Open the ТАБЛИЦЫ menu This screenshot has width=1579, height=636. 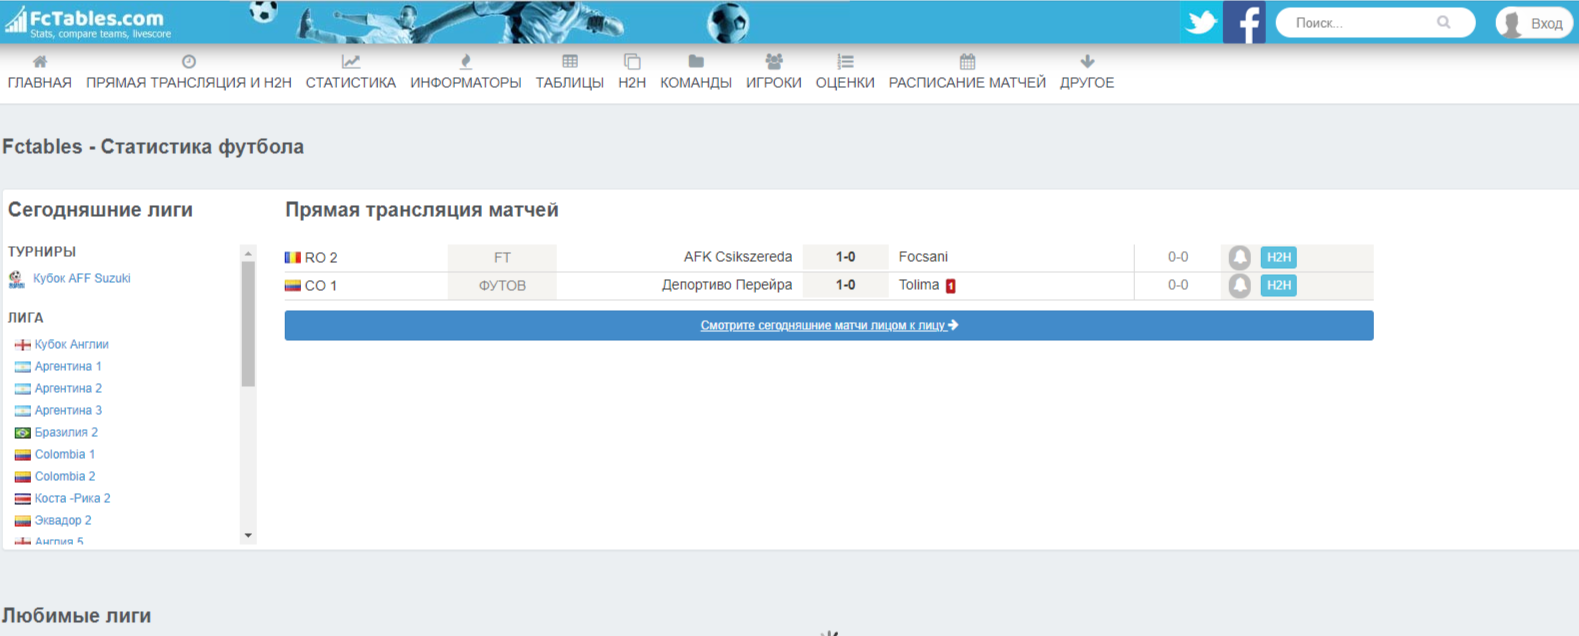[x=570, y=83]
